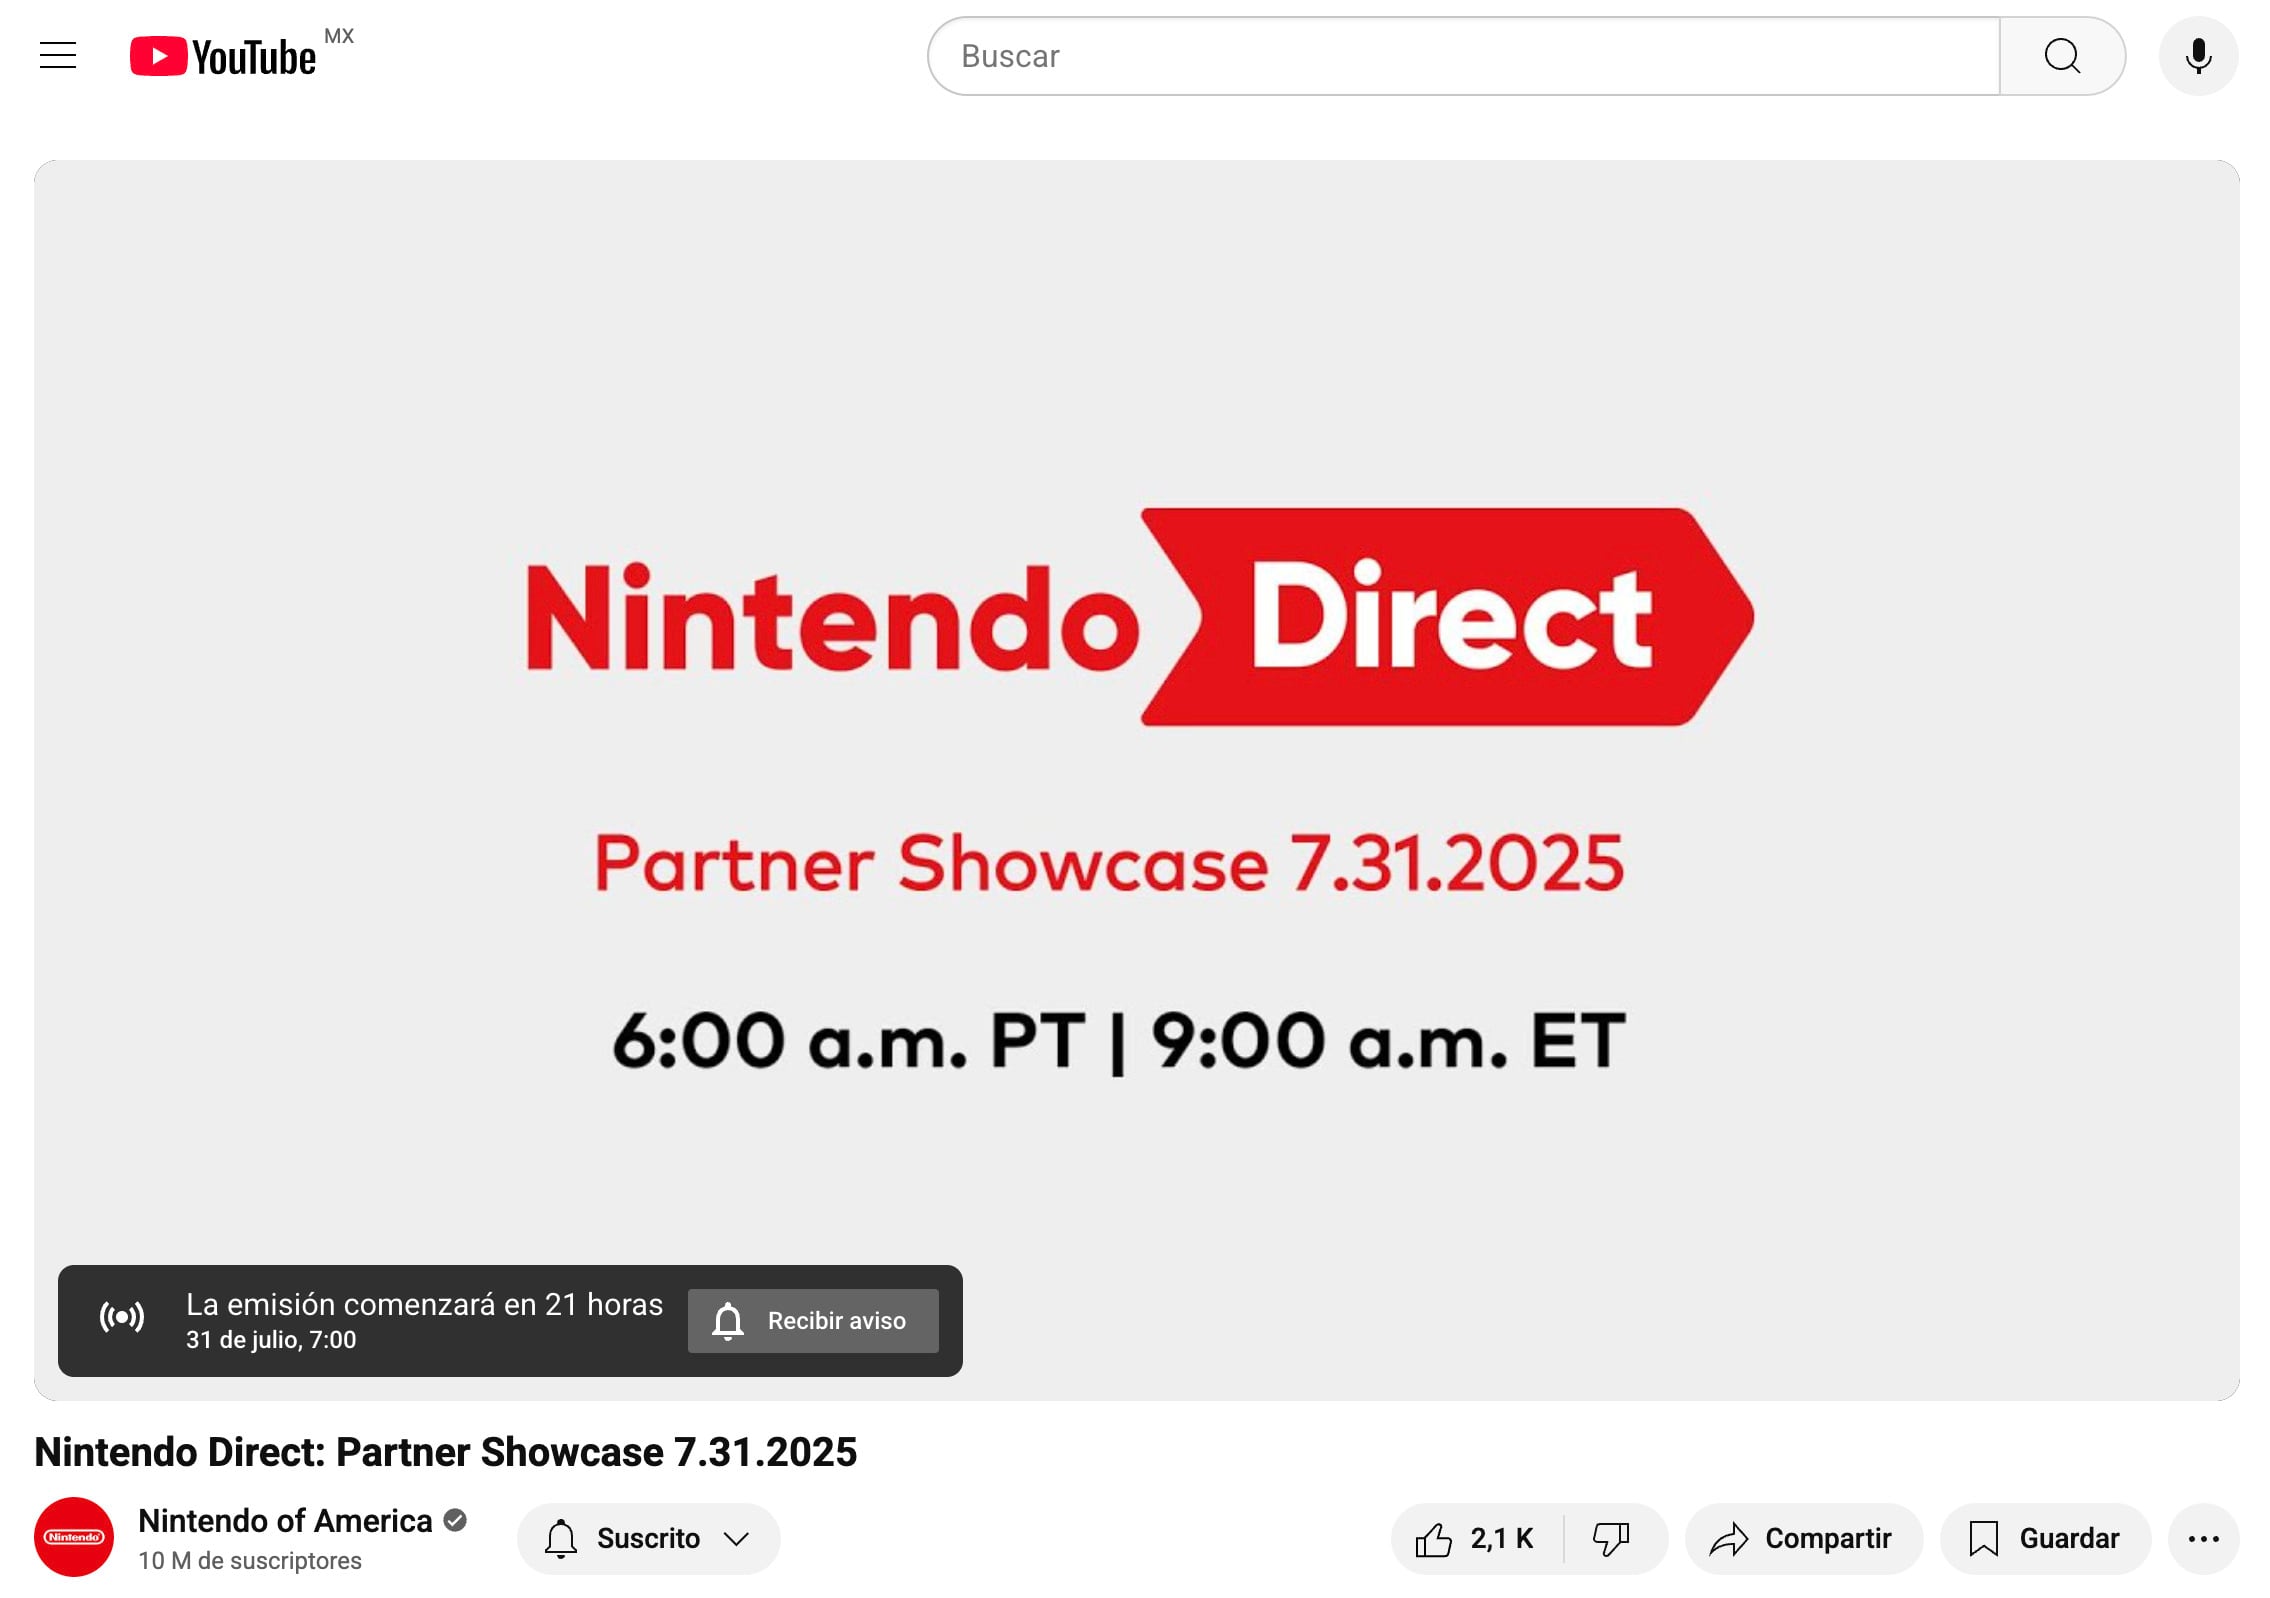Click Guardar to save video

point(2045,1538)
